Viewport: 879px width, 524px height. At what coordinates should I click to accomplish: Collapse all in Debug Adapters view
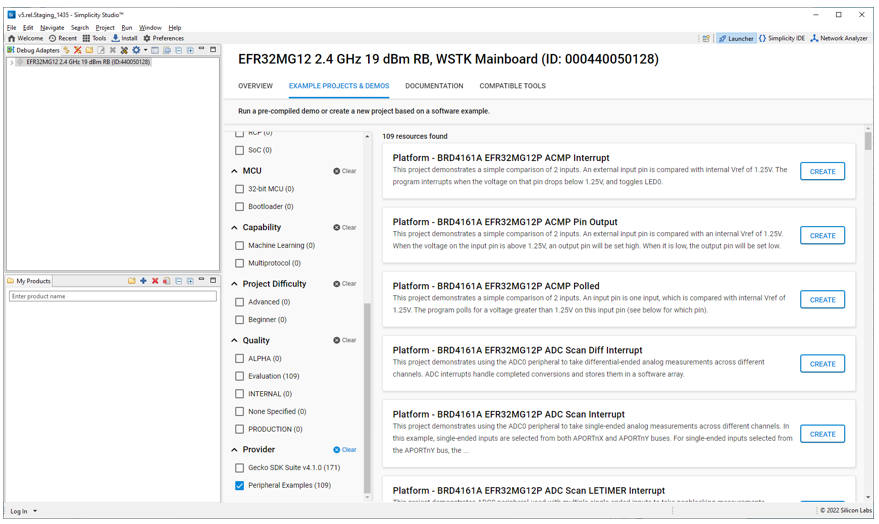(179, 50)
